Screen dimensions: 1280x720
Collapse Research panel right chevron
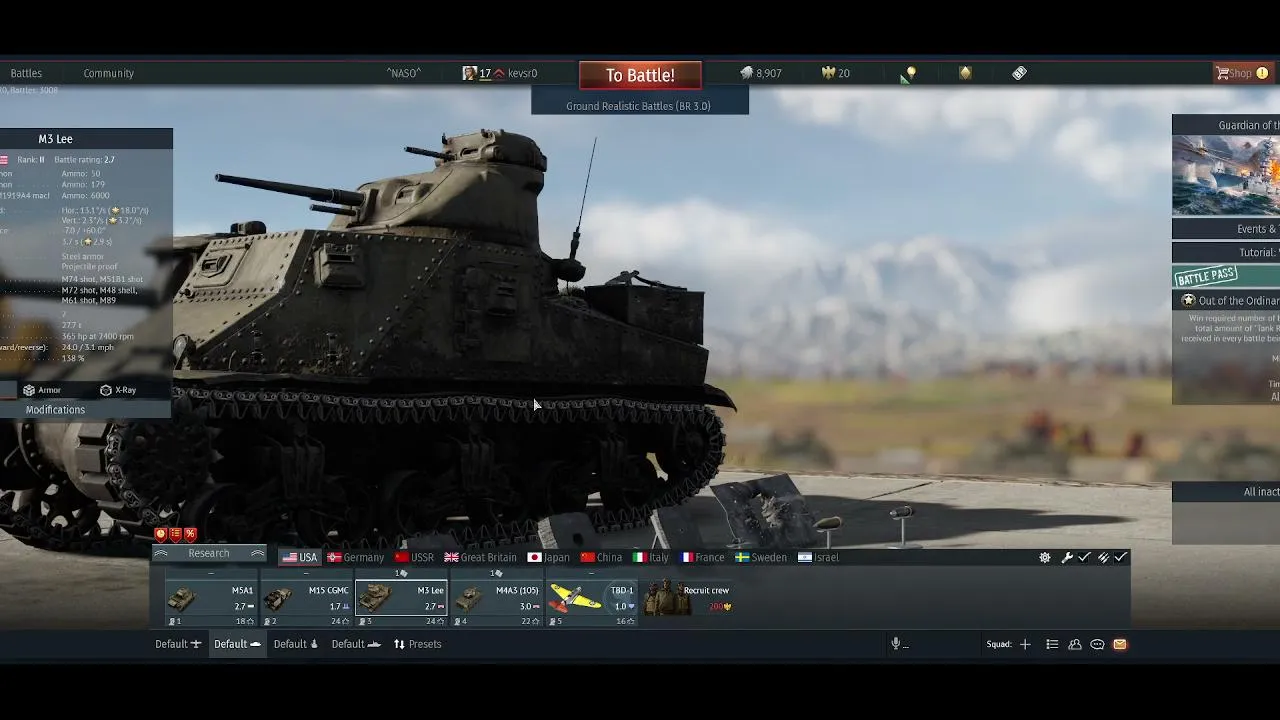pos(258,554)
